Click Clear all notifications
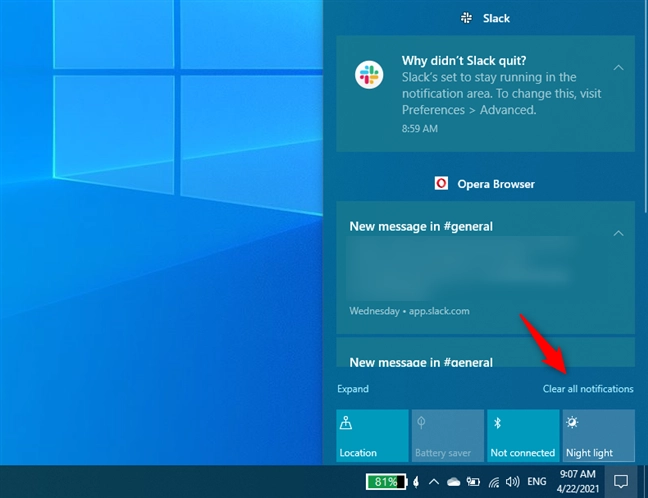The width and height of the screenshot is (648, 498). point(588,389)
